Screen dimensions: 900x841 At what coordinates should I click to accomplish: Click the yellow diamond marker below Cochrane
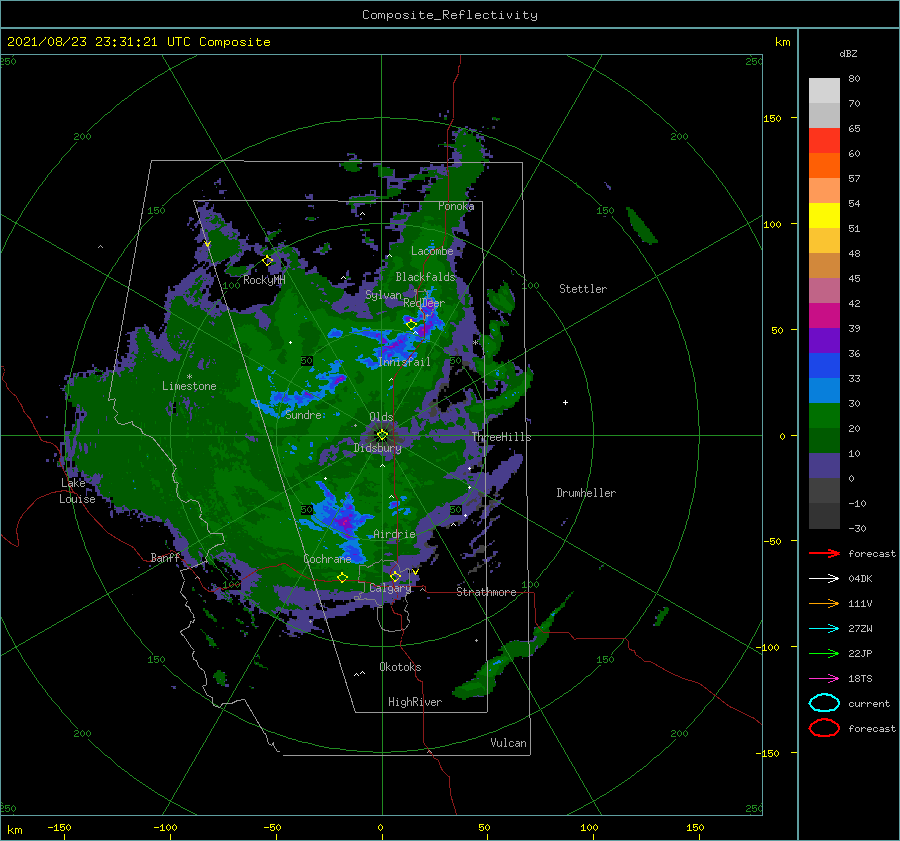pos(343,578)
